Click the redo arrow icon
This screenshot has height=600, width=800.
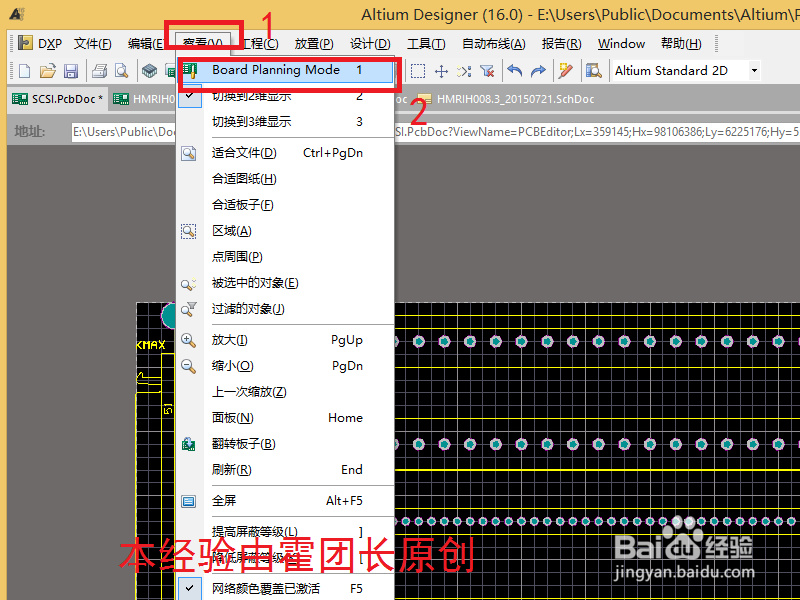pos(538,71)
